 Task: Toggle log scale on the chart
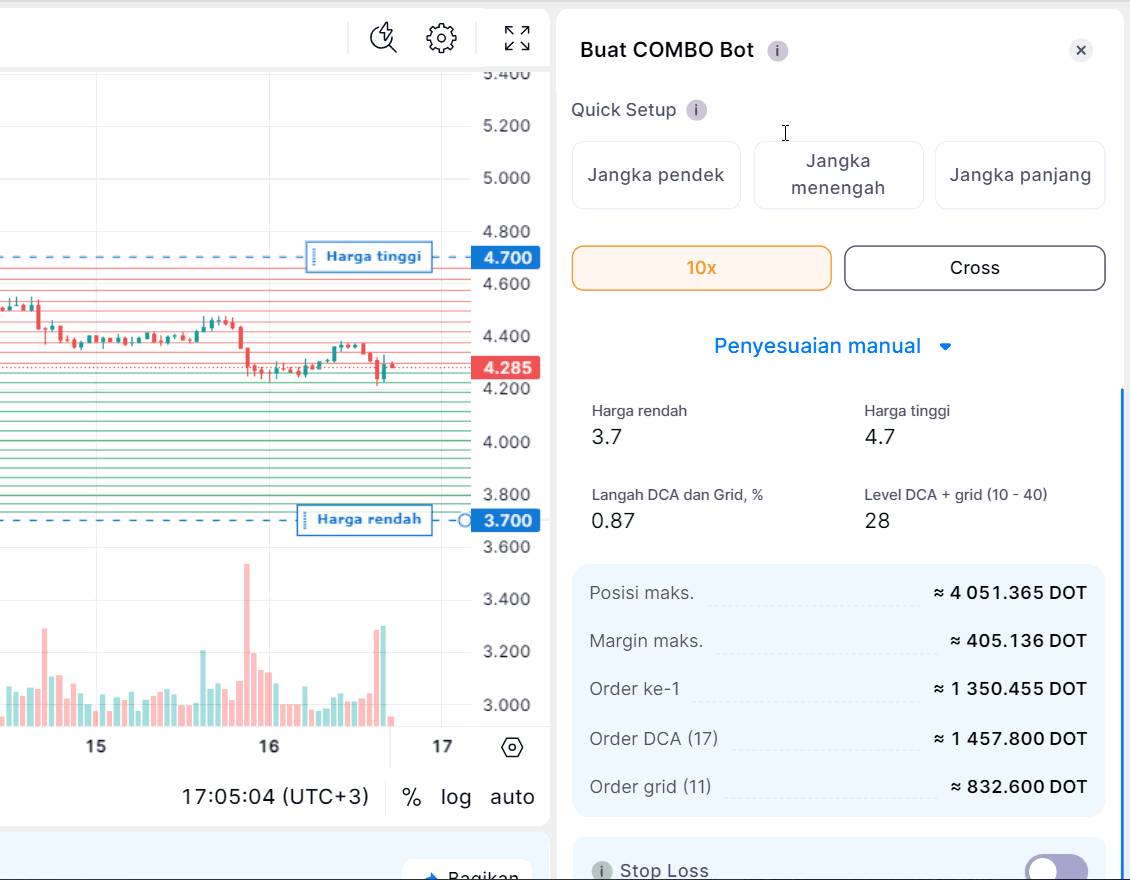(456, 797)
